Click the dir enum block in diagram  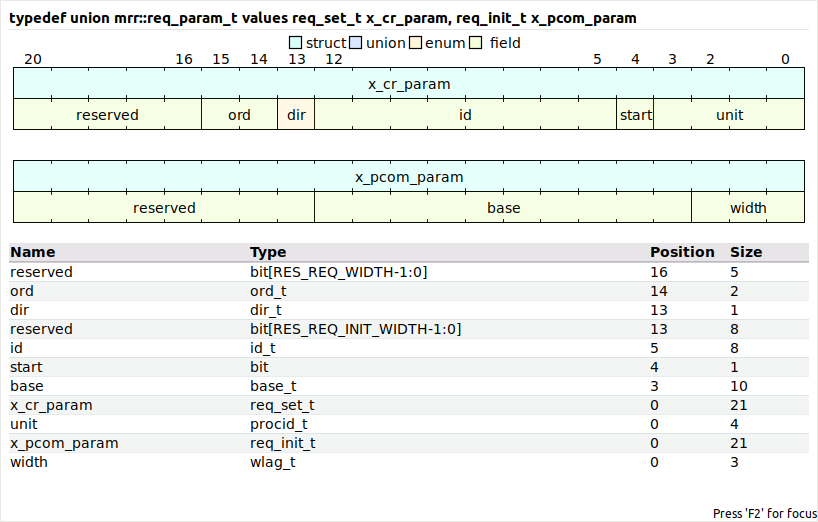(296, 115)
